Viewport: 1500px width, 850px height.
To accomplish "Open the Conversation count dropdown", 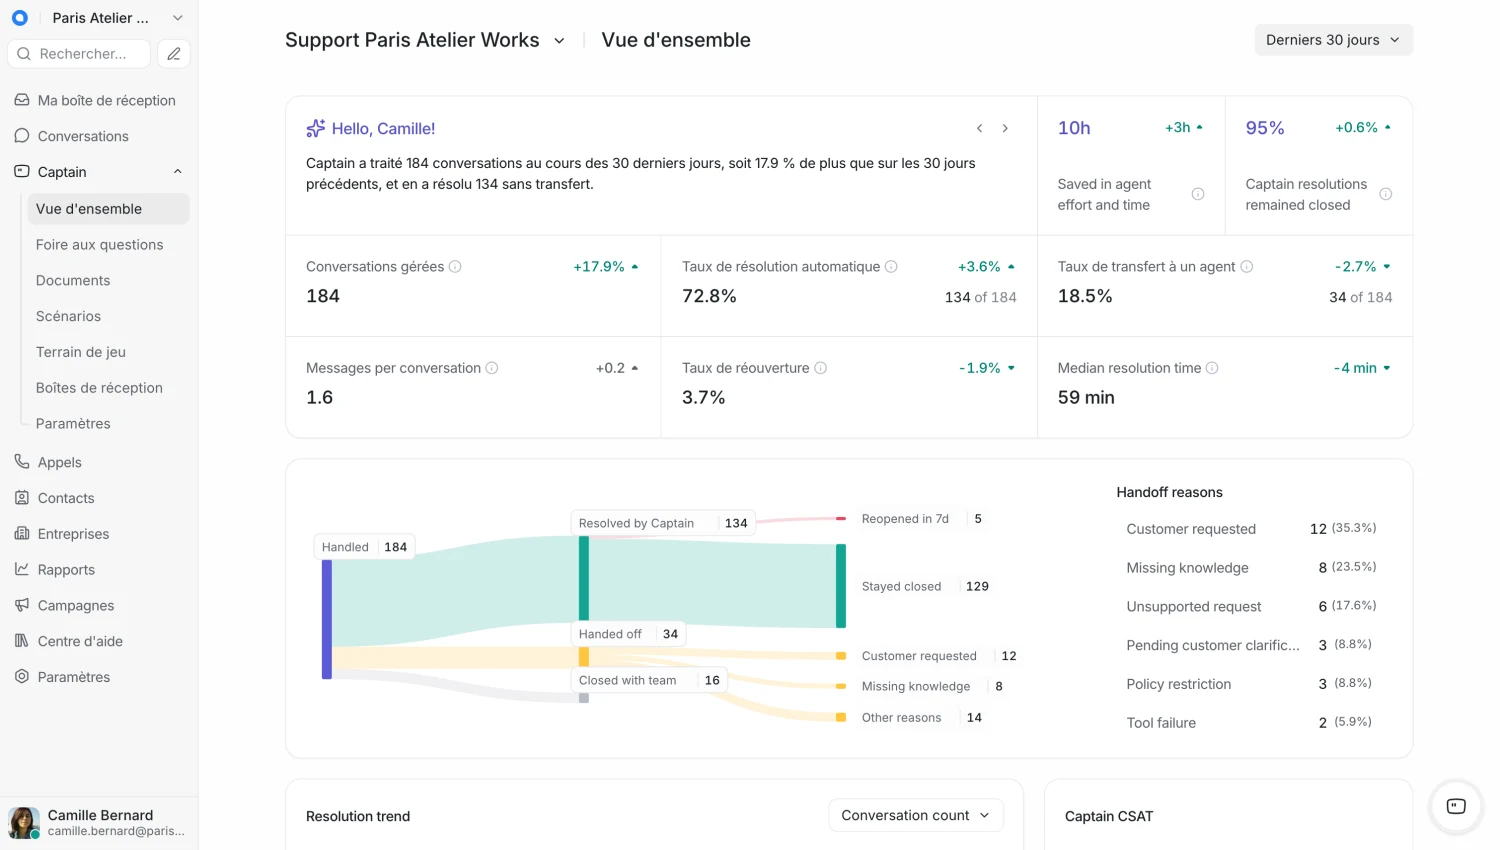I will 916,816.
